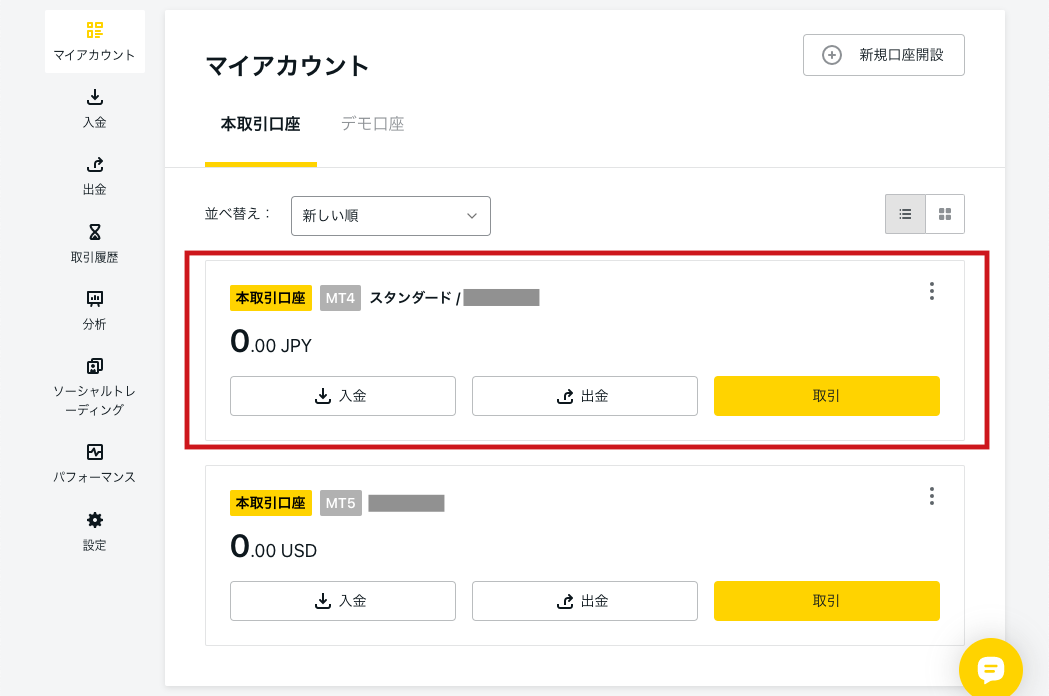The height and width of the screenshot is (696, 1049).
Task: Expand the 新しい順 sort dropdown
Action: (x=391, y=215)
